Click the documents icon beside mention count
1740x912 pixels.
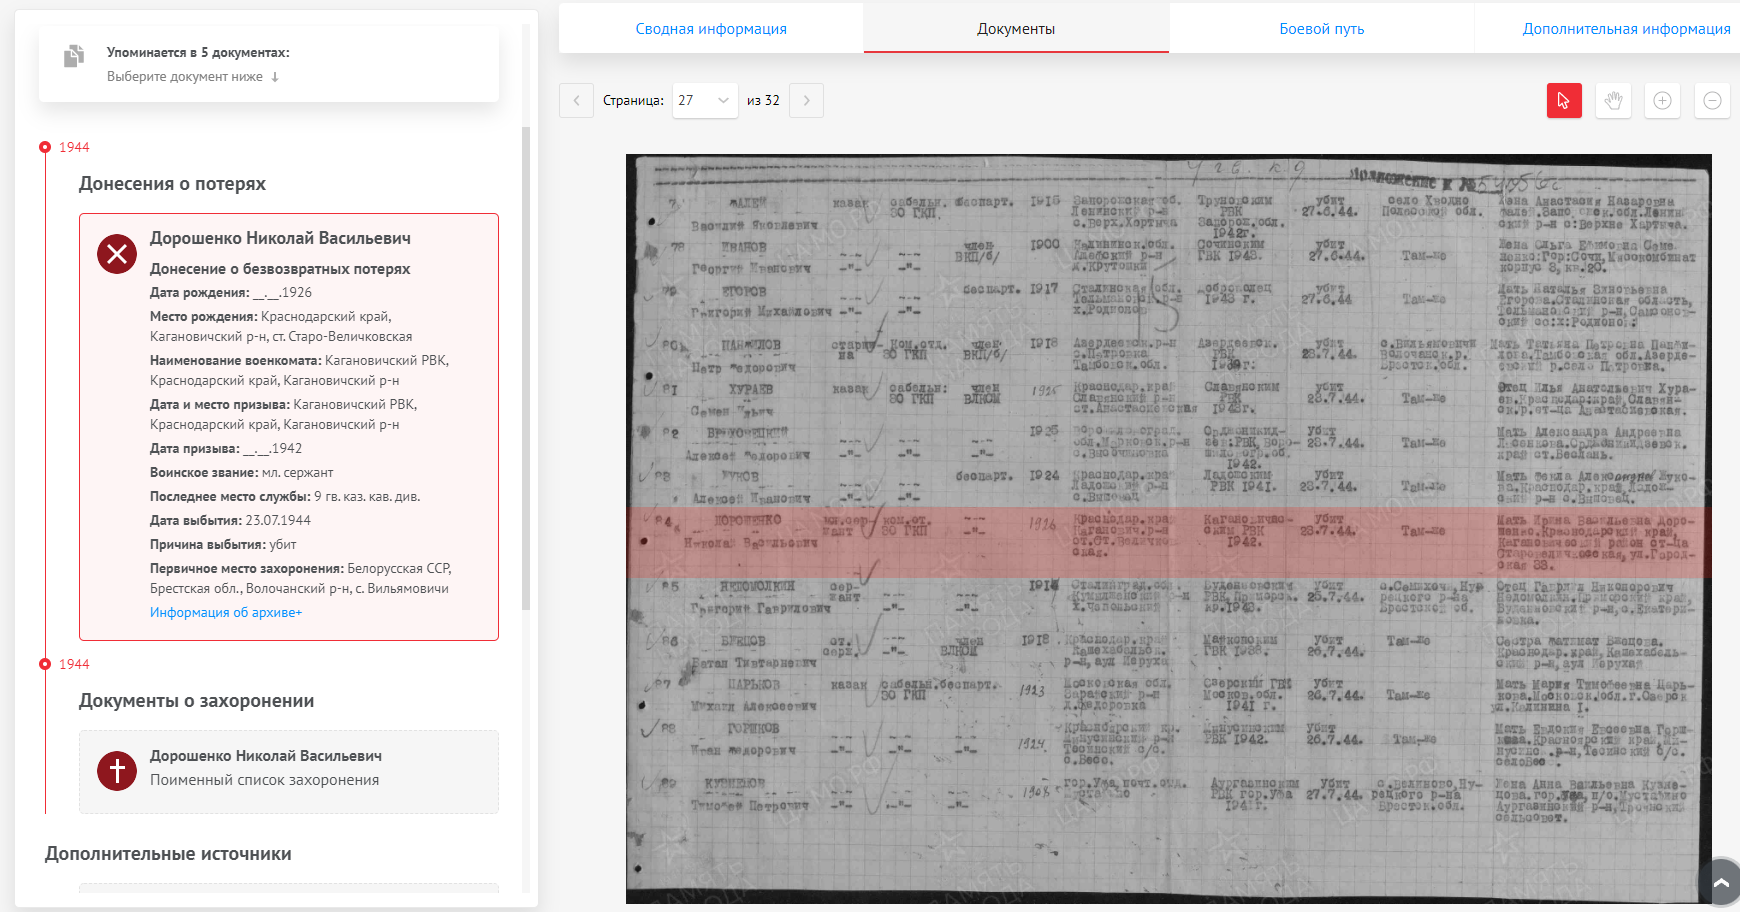pos(74,56)
